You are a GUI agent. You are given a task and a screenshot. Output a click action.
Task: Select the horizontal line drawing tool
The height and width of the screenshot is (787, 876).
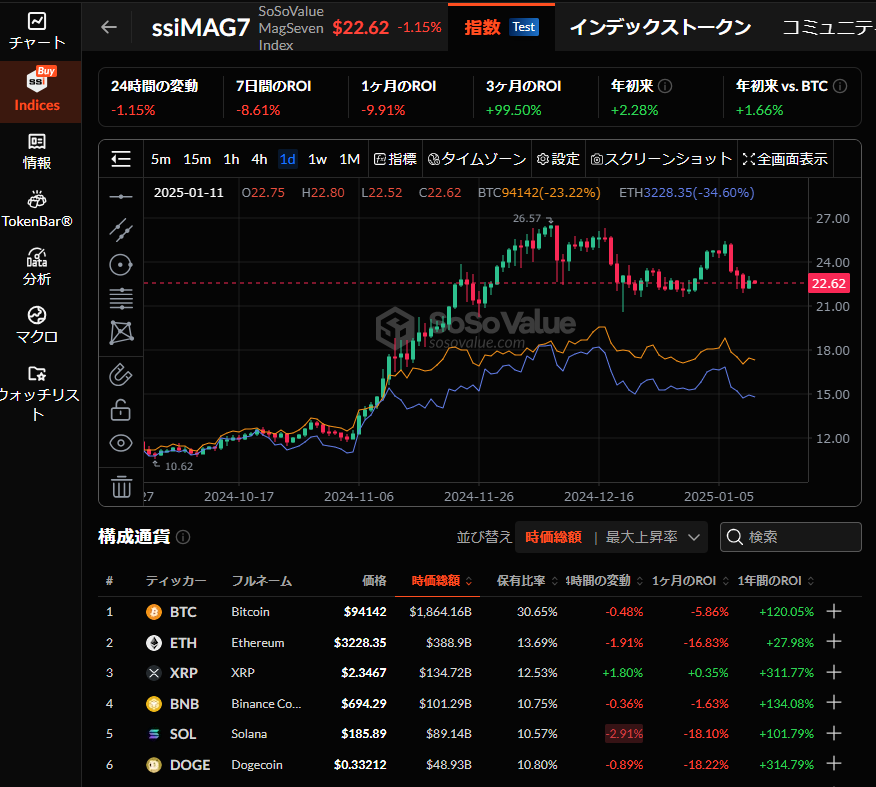point(121,197)
